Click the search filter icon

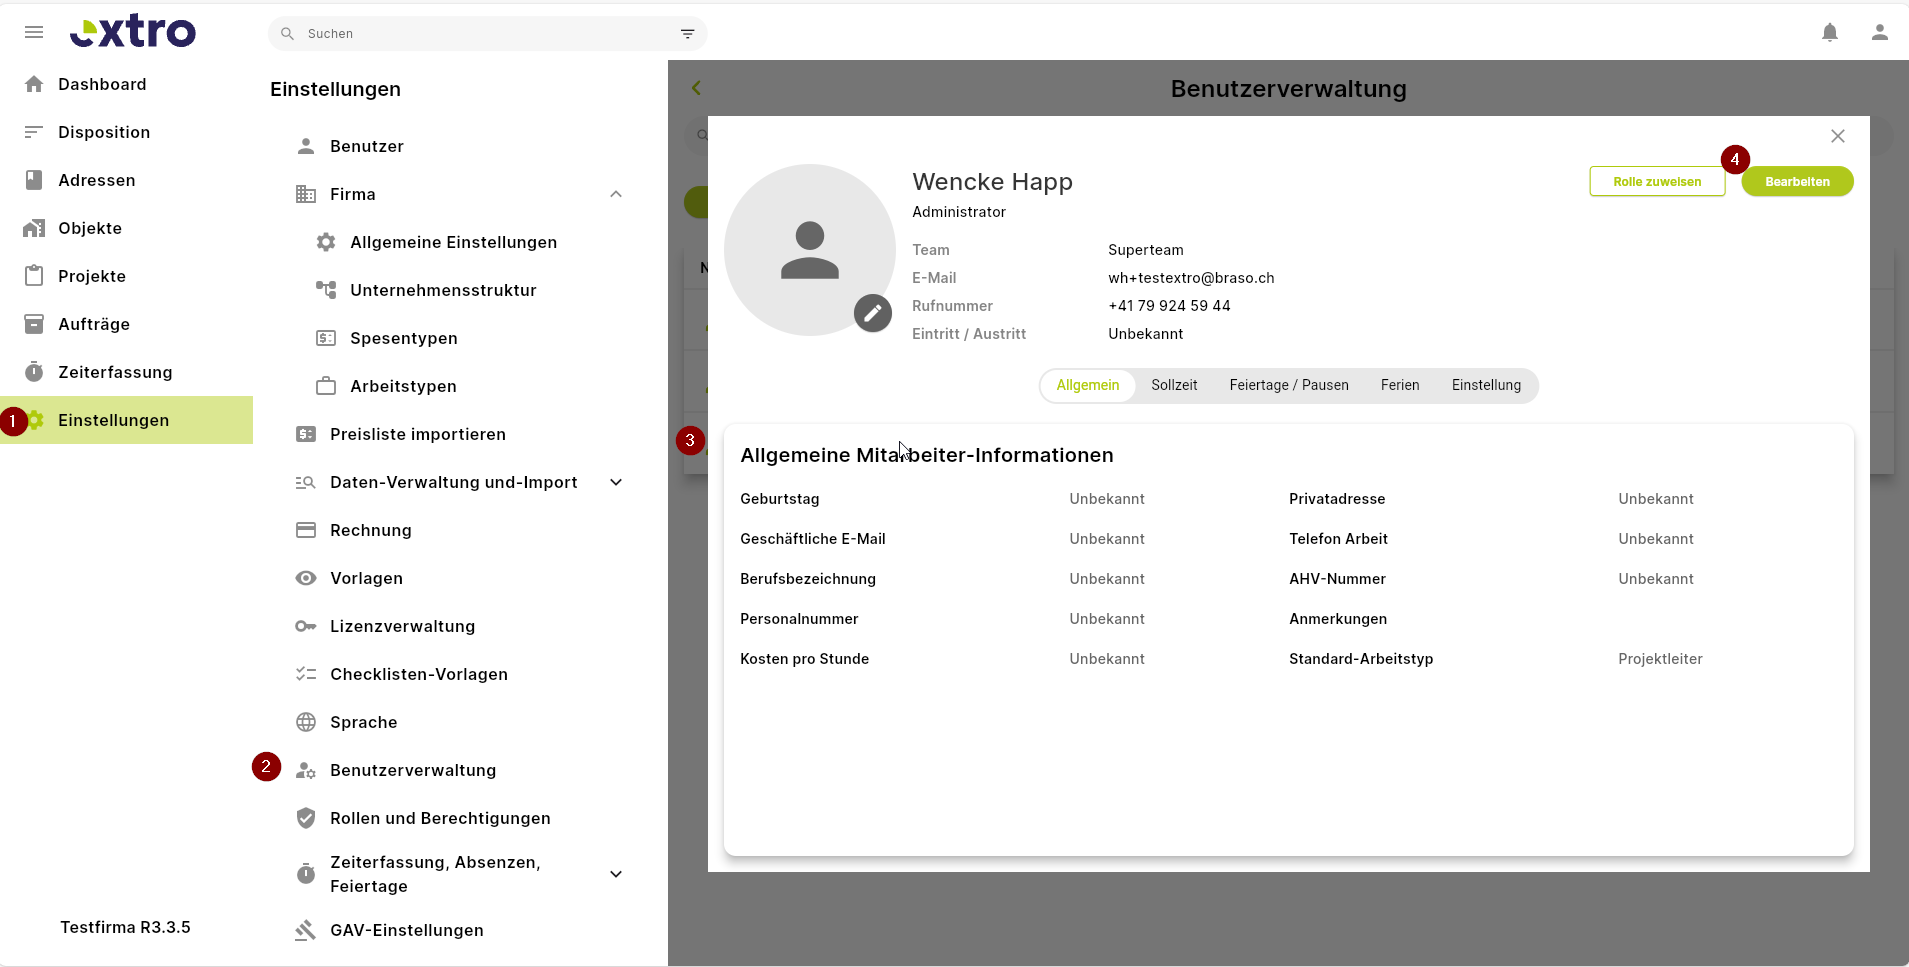[688, 34]
